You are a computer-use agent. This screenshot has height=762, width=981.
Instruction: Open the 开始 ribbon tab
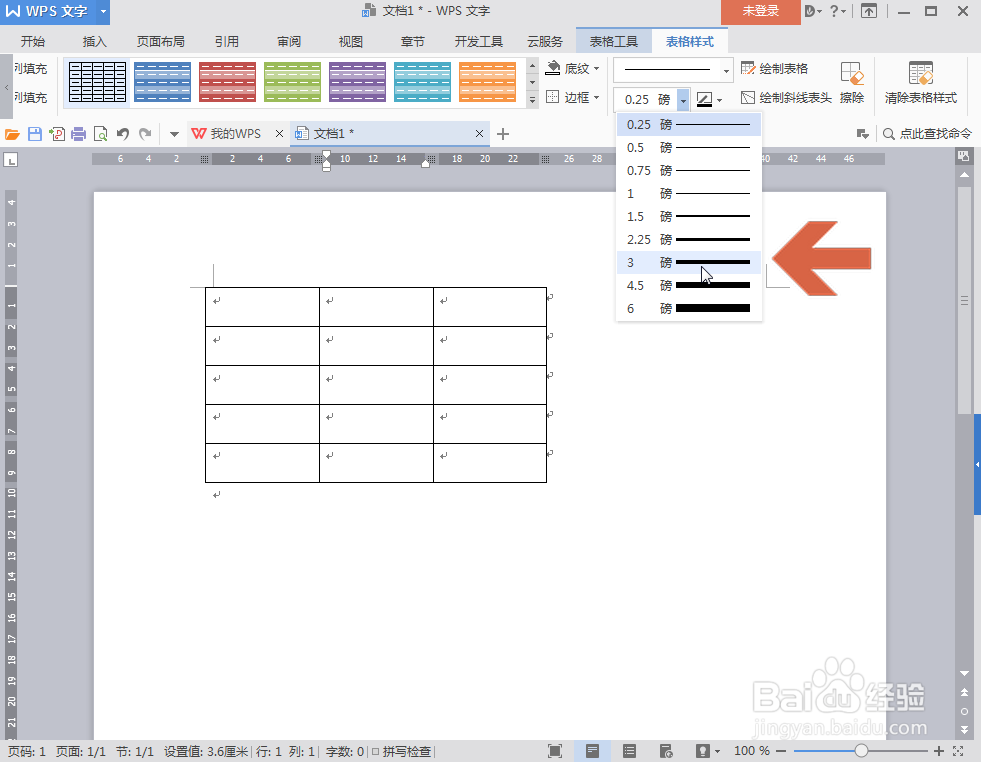[x=33, y=41]
